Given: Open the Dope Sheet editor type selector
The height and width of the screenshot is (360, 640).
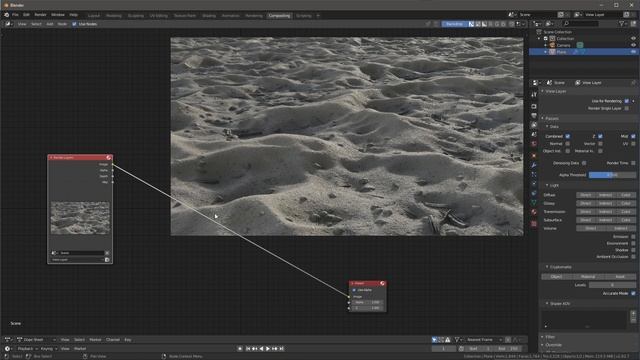Looking at the screenshot, I should [9, 340].
